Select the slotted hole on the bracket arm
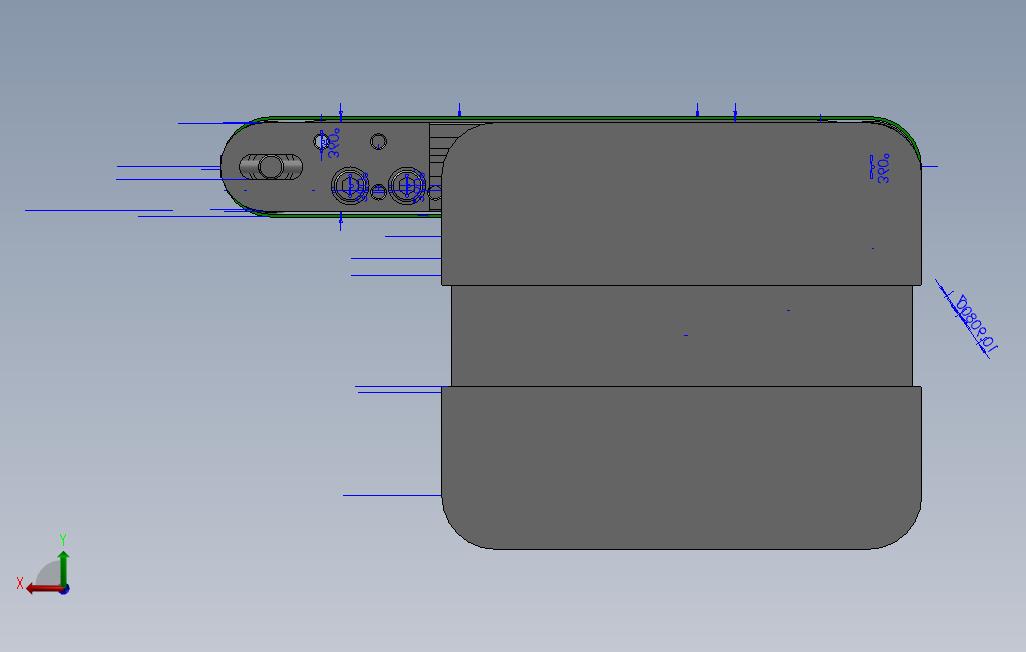The width and height of the screenshot is (1026, 652). [x=271, y=167]
